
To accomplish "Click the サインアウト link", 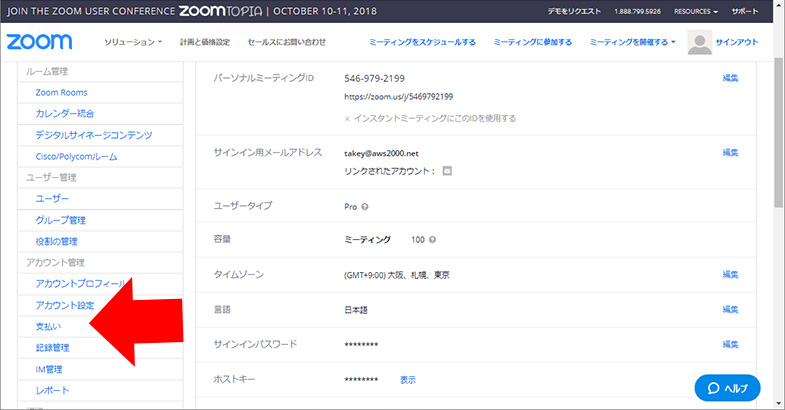I will click(x=737, y=43).
